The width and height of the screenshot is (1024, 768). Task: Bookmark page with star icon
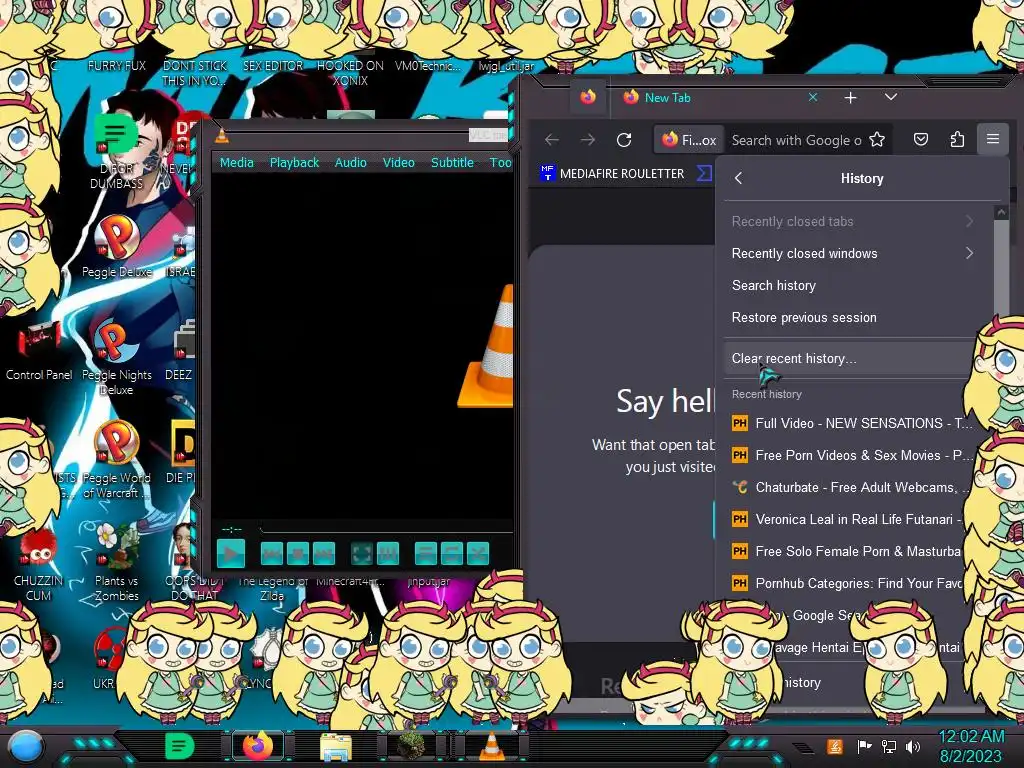click(x=877, y=140)
